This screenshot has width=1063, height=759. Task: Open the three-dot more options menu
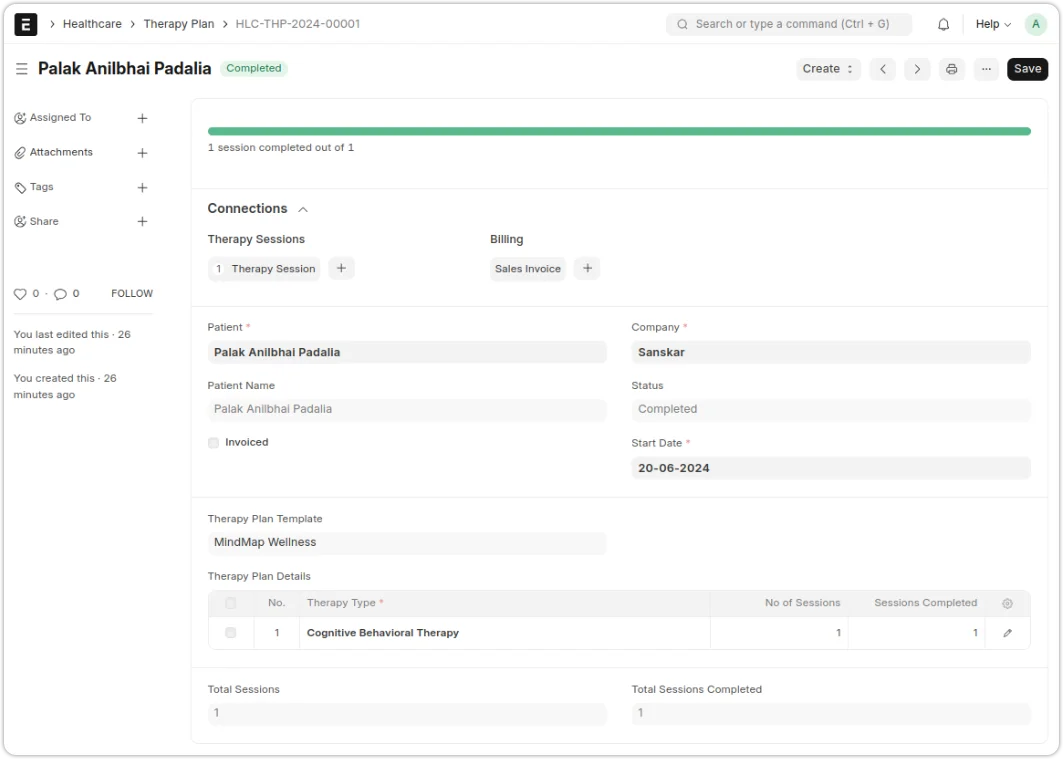(986, 69)
